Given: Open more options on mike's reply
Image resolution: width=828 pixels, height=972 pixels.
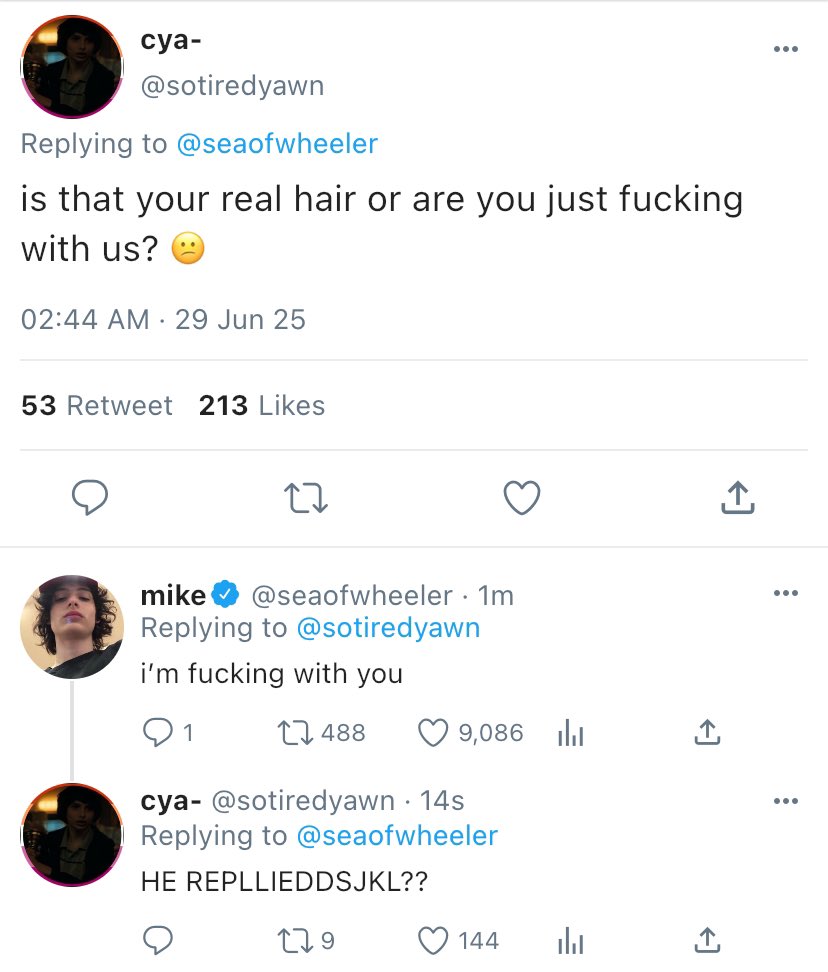Looking at the screenshot, I should click(x=786, y=594).
